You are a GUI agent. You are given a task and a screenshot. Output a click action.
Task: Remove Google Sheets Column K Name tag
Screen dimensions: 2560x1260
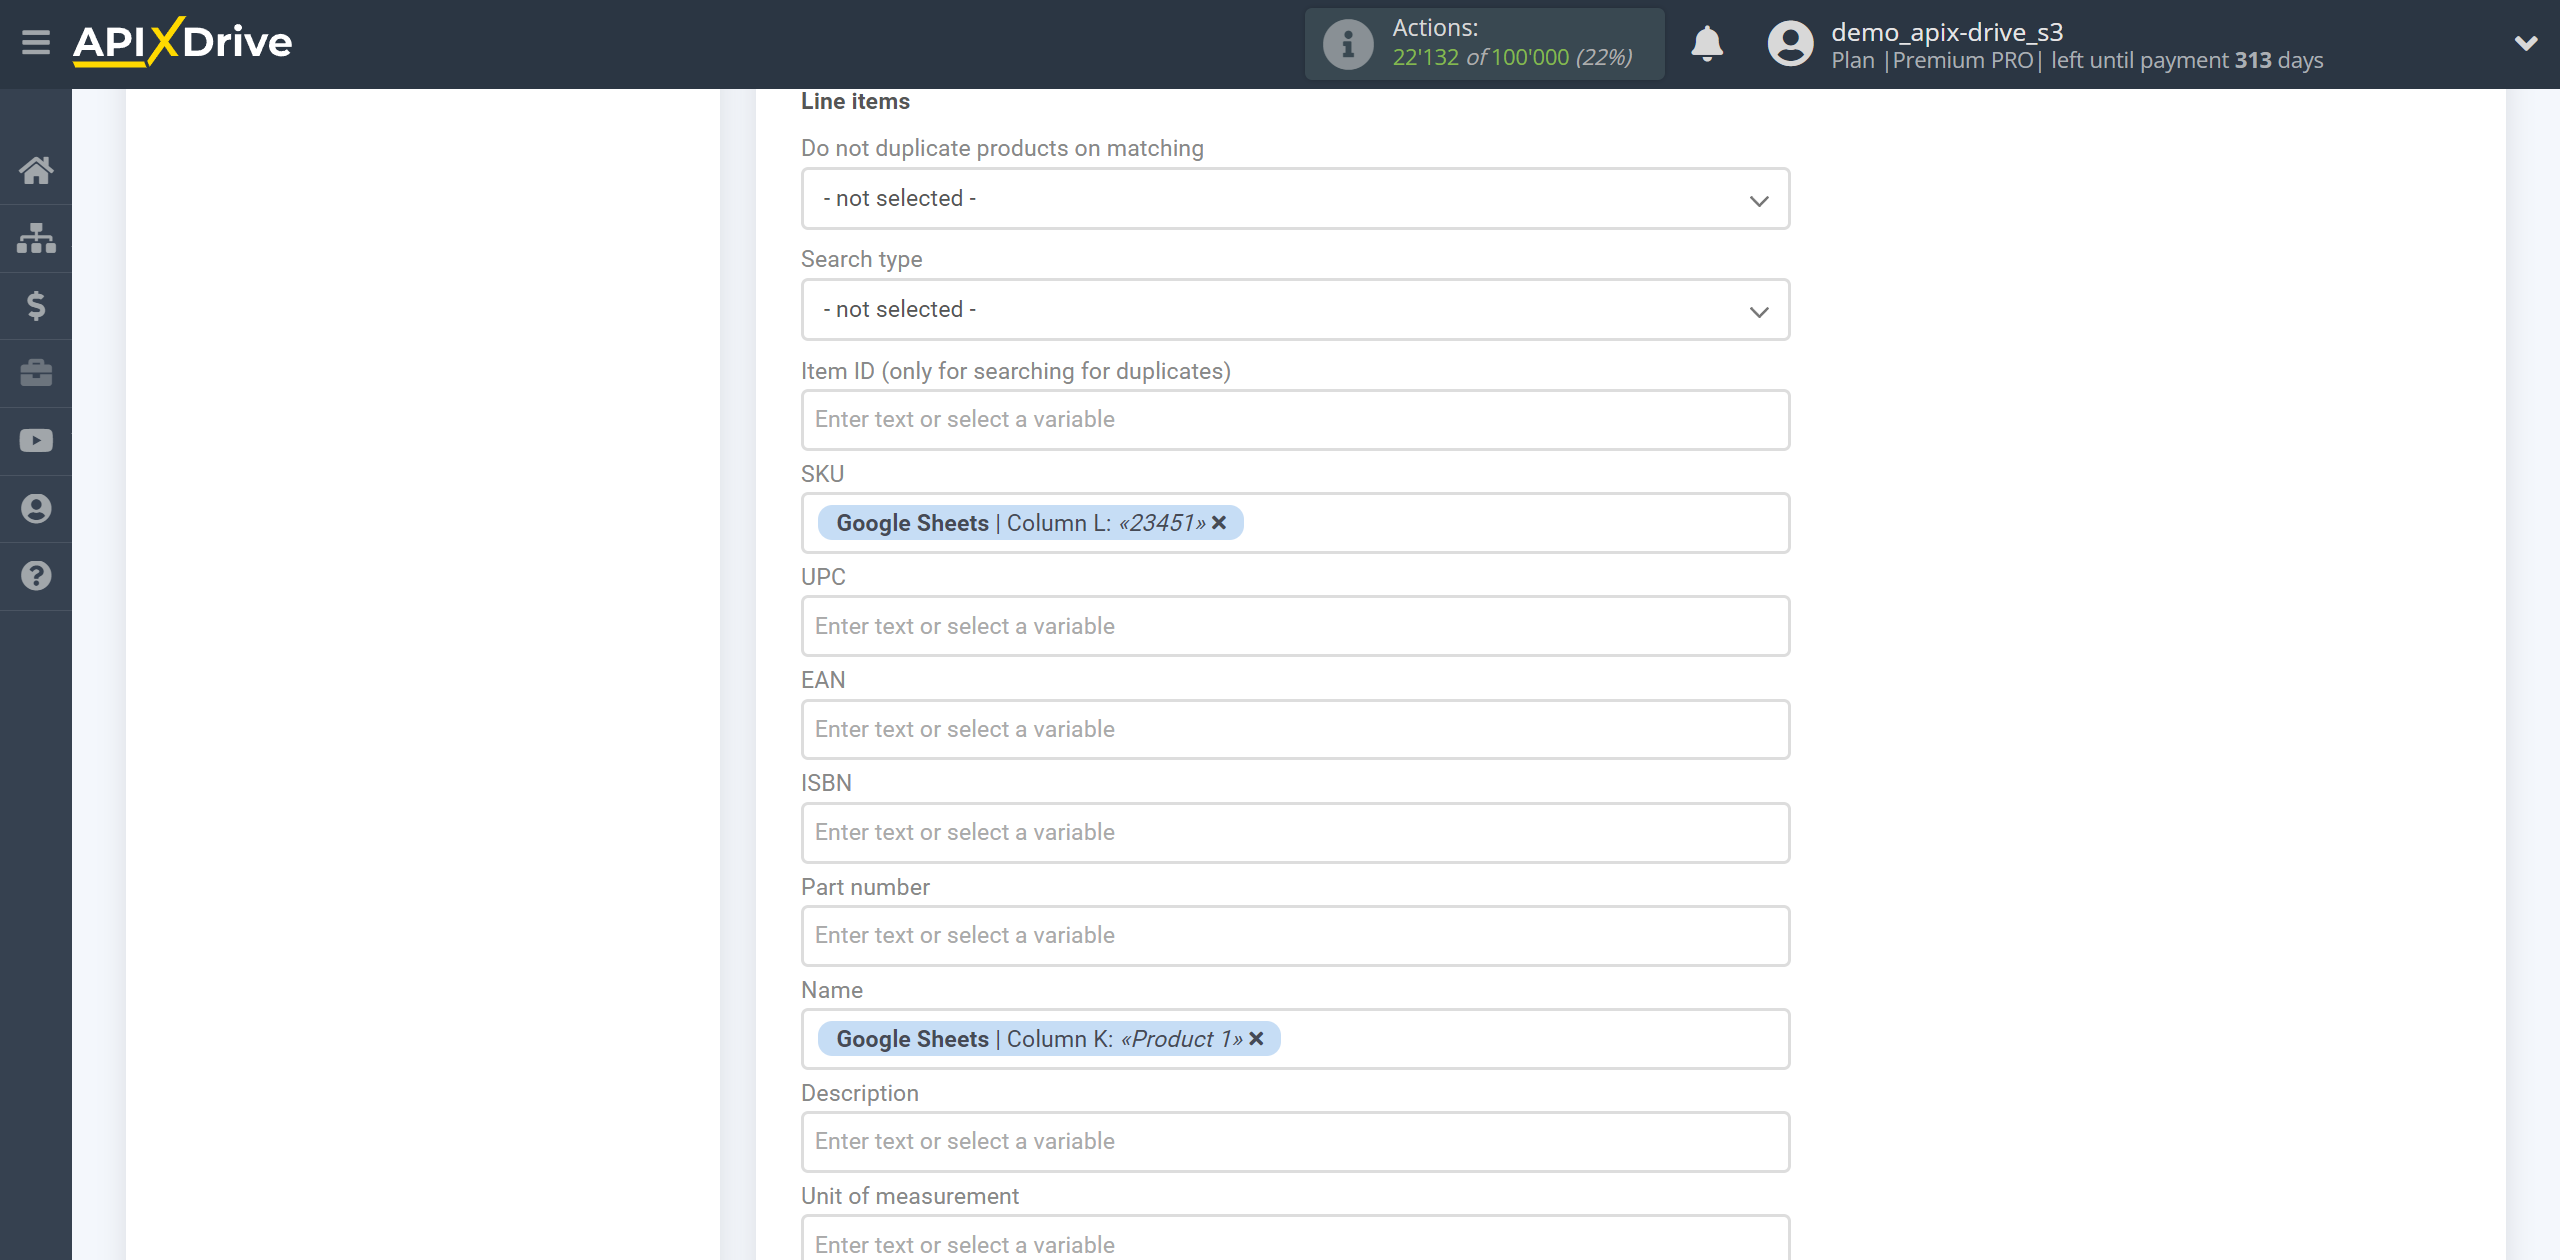[1259, 1038]
